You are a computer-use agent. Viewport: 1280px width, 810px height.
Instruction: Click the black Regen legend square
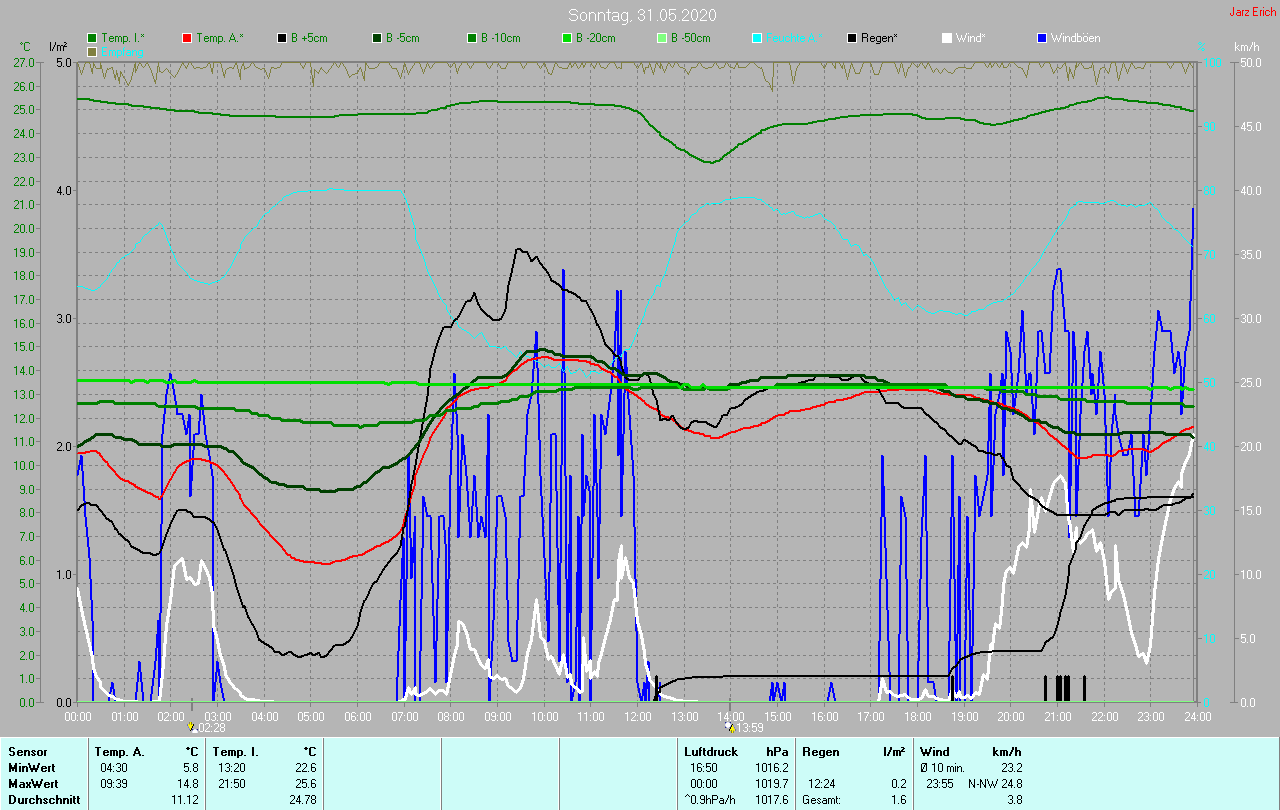point(852,38)
